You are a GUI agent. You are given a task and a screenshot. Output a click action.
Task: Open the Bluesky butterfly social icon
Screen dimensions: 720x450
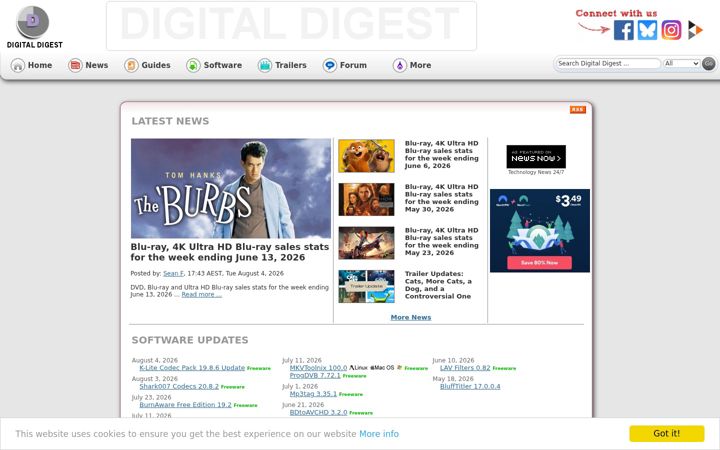click(x=647, y=30)
